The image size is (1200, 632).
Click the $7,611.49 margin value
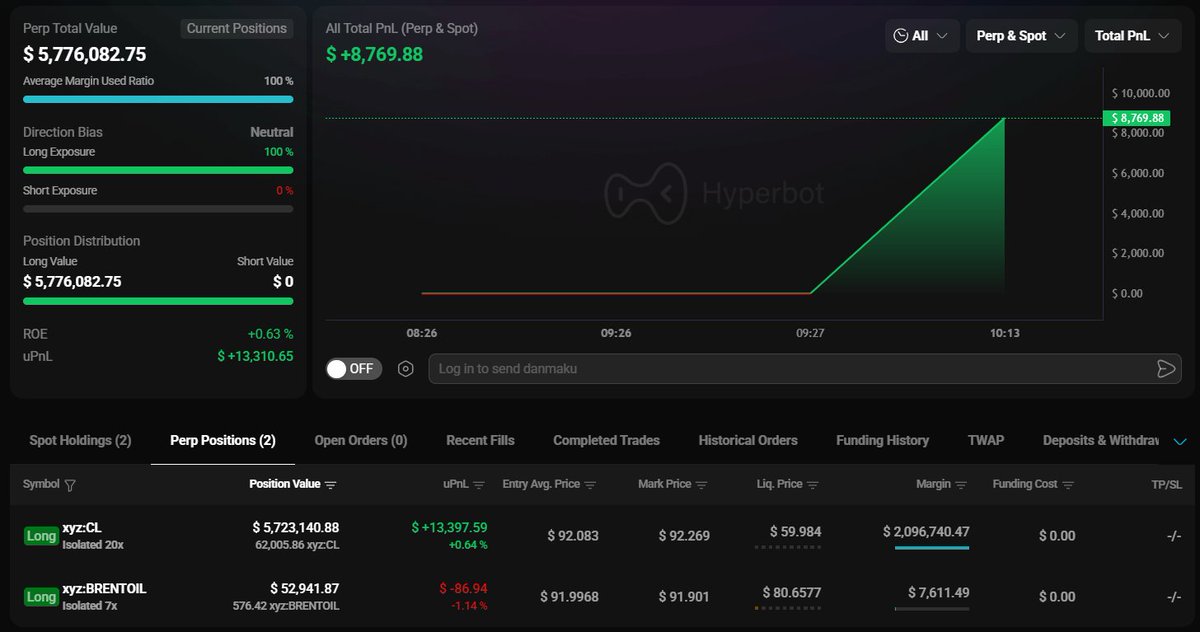938,593
